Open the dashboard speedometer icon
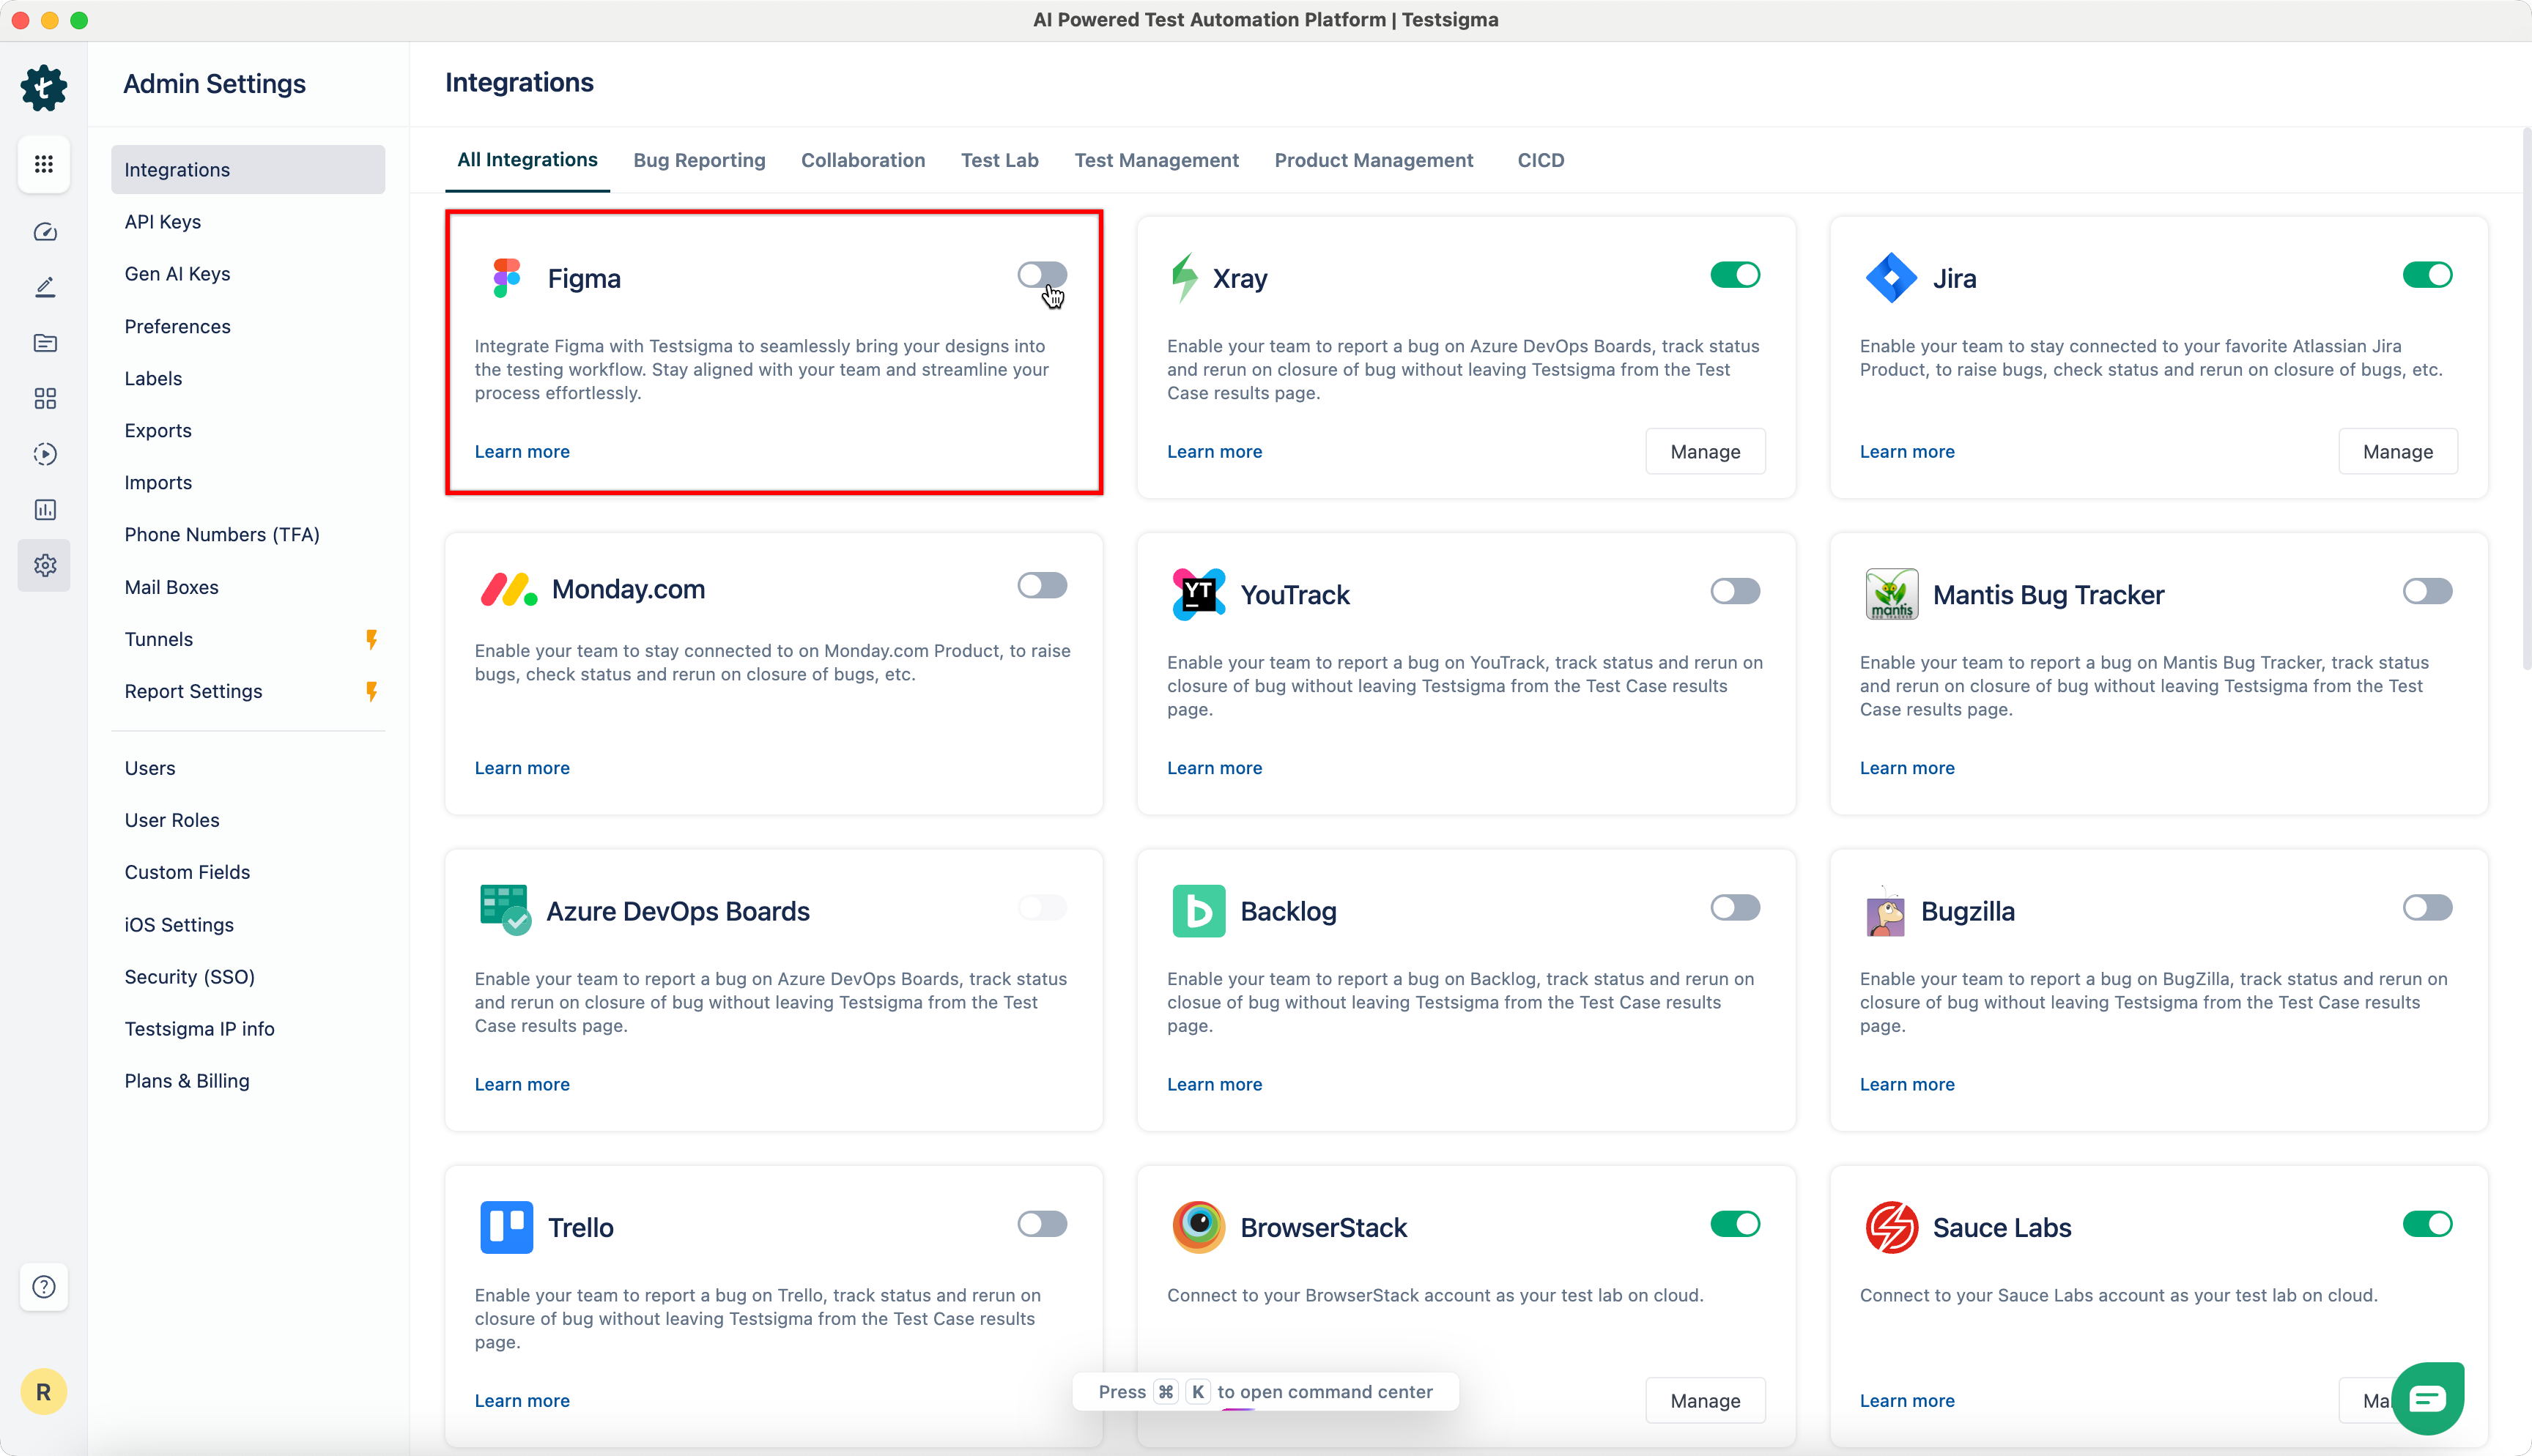2532x1456 pixels. pyautogui.click(x=44, y=231)
